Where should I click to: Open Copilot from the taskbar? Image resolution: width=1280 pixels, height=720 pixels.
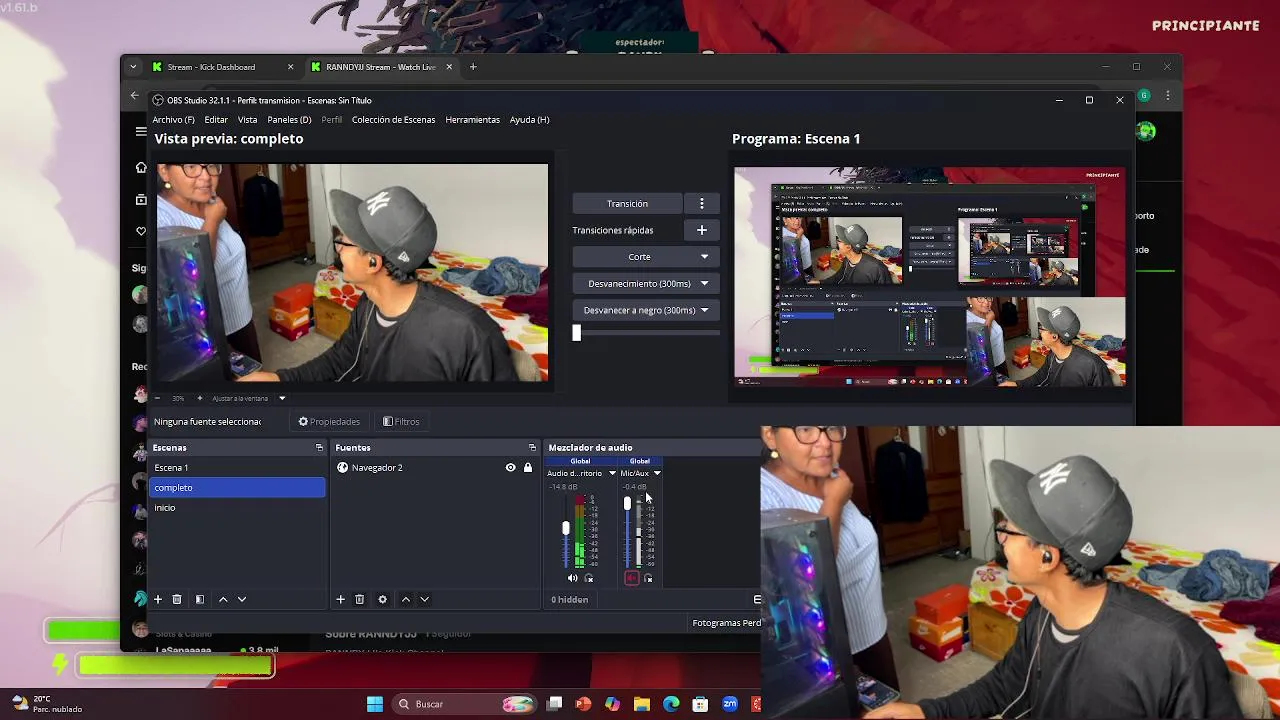pos(612,704)
